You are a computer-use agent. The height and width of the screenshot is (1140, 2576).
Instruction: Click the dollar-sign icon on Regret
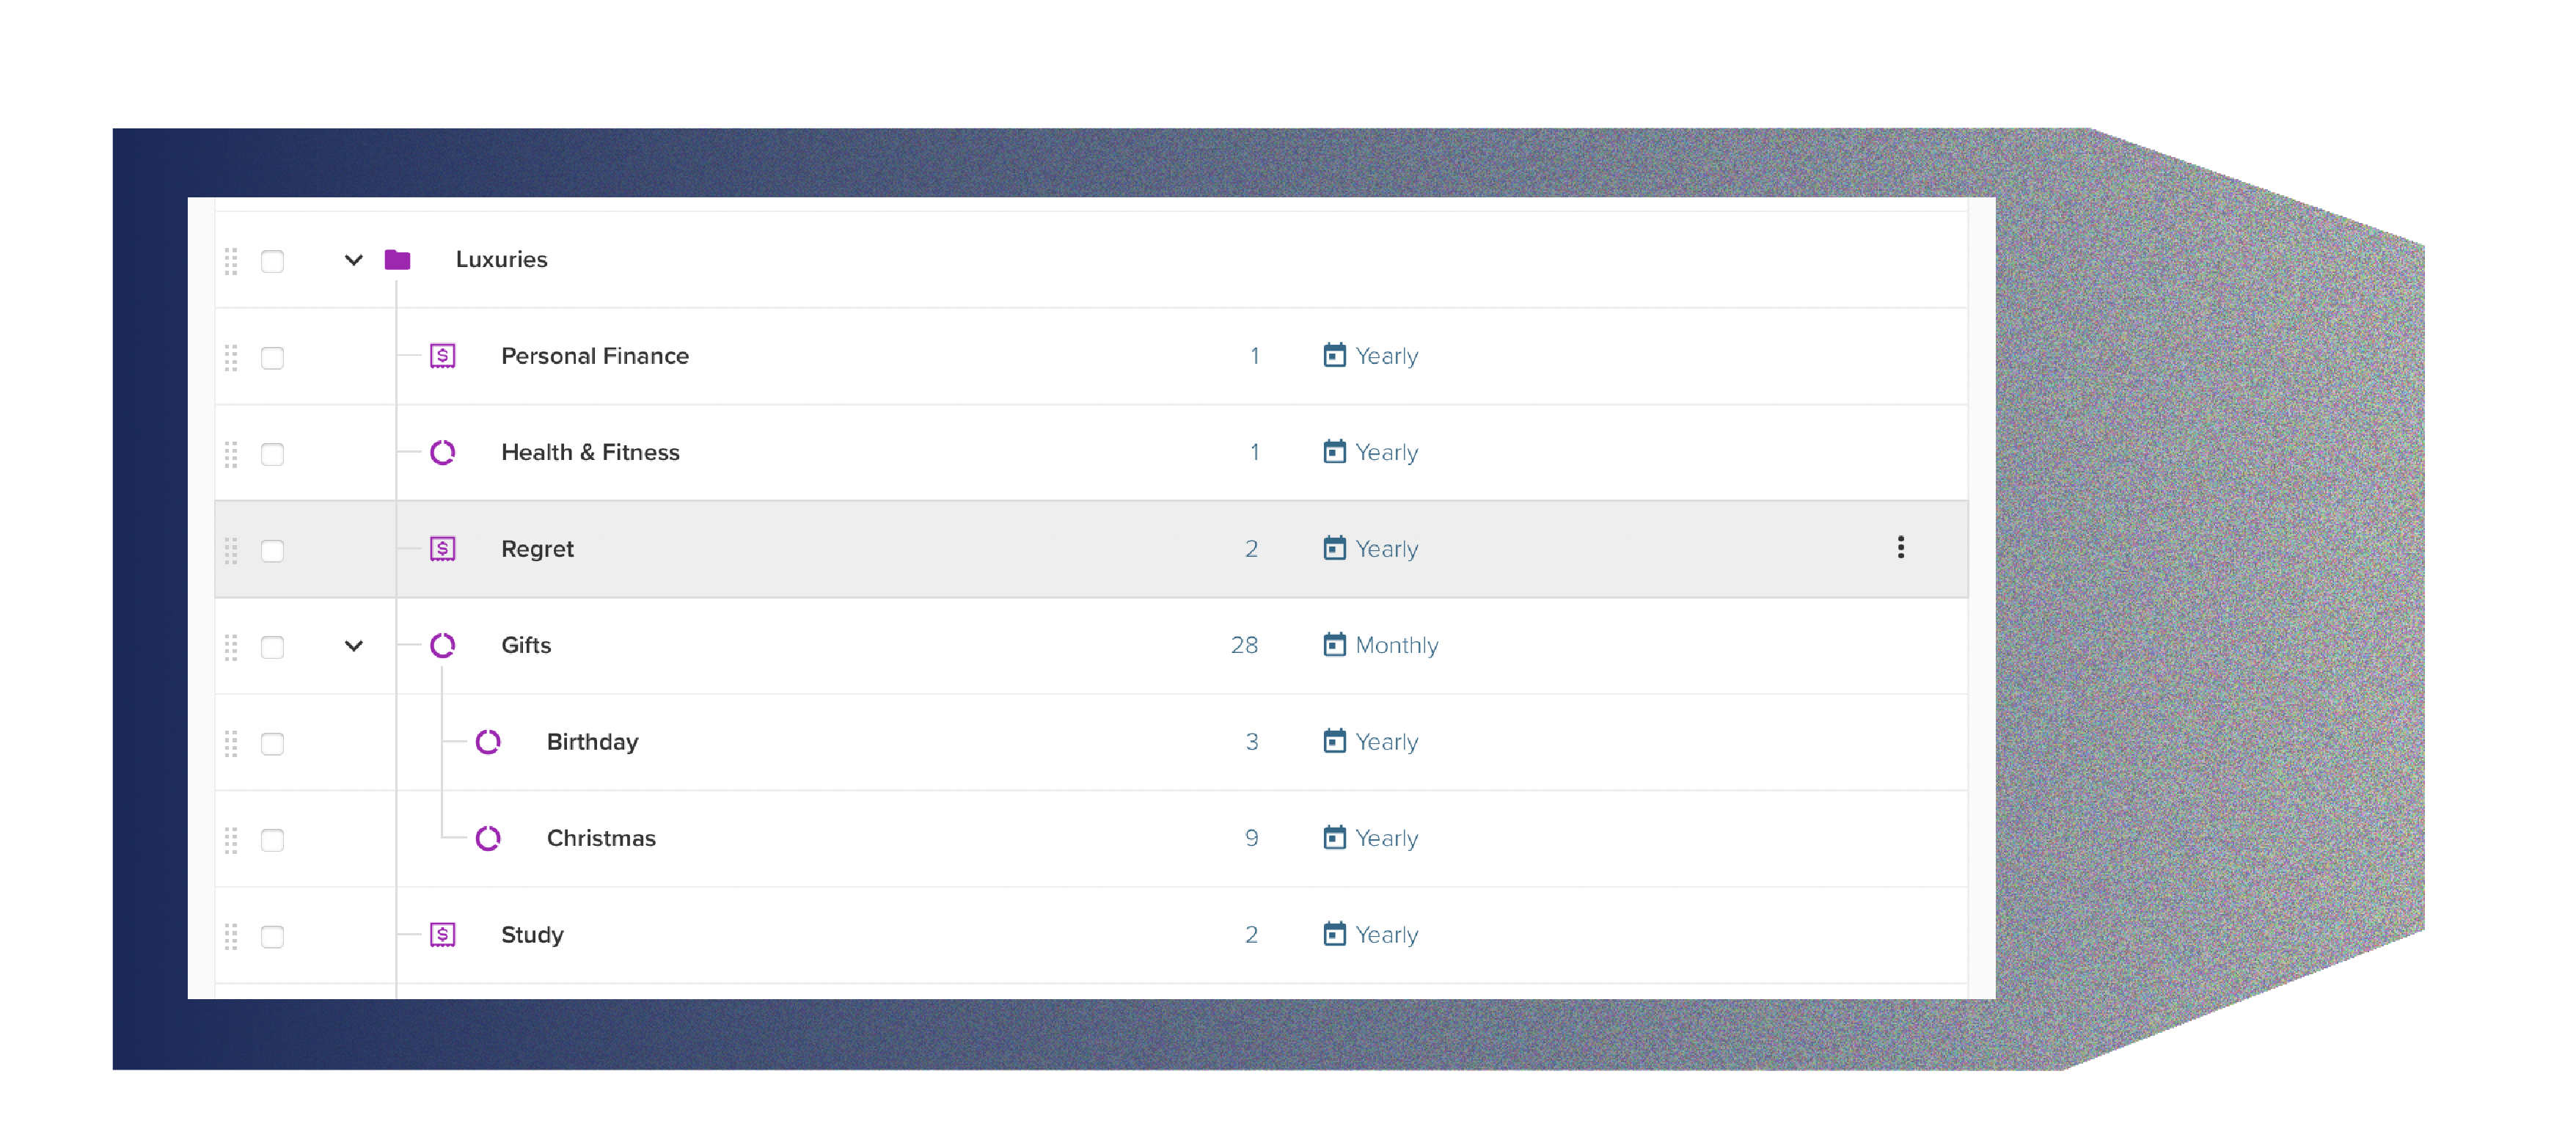click(442, 547)
